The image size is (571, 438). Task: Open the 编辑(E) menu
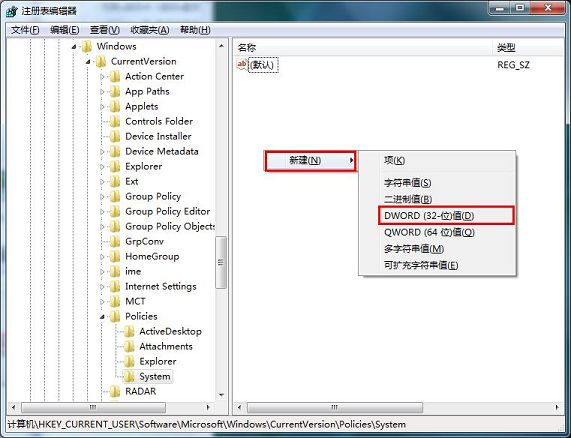coord(64,30)
